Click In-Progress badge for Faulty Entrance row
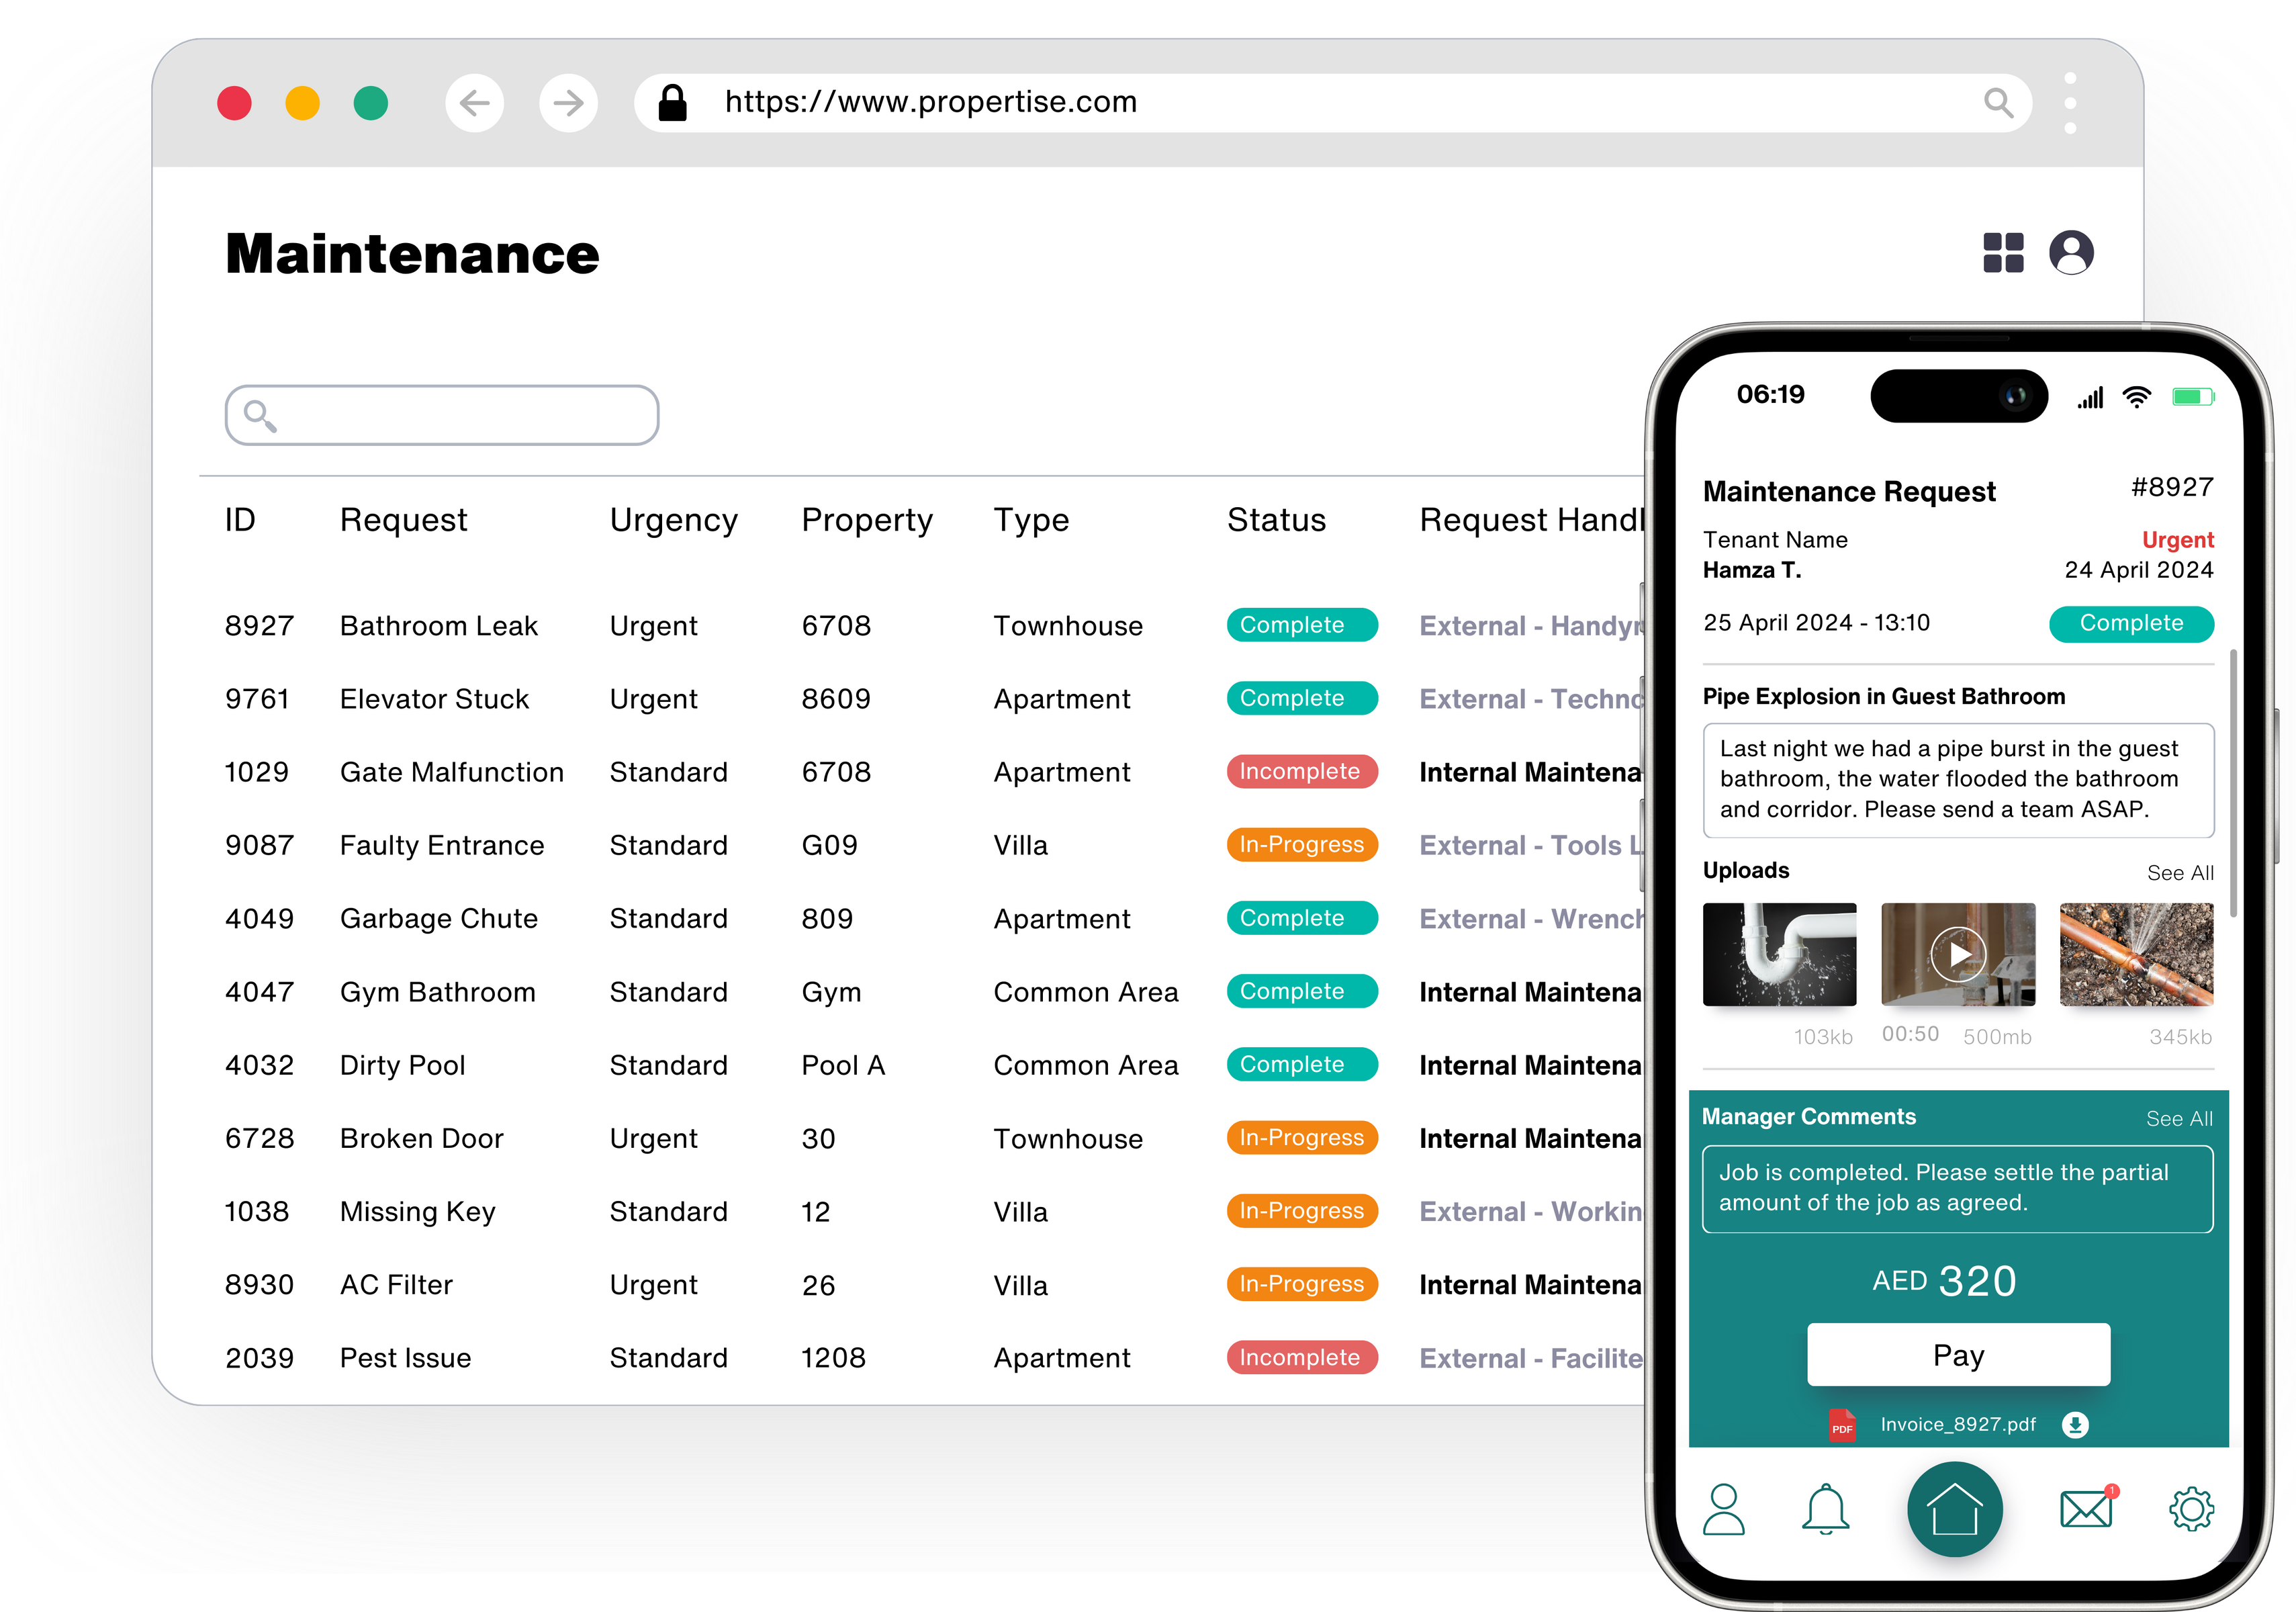This screenshot has height=1612, width=2296. click(x=1302, y=845)
